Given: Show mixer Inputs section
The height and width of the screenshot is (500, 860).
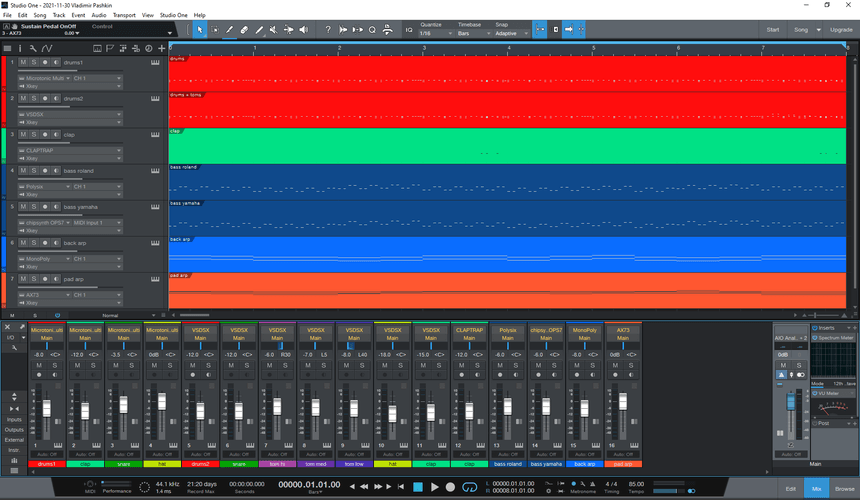Looking at the screenshot, I should 14,419.
